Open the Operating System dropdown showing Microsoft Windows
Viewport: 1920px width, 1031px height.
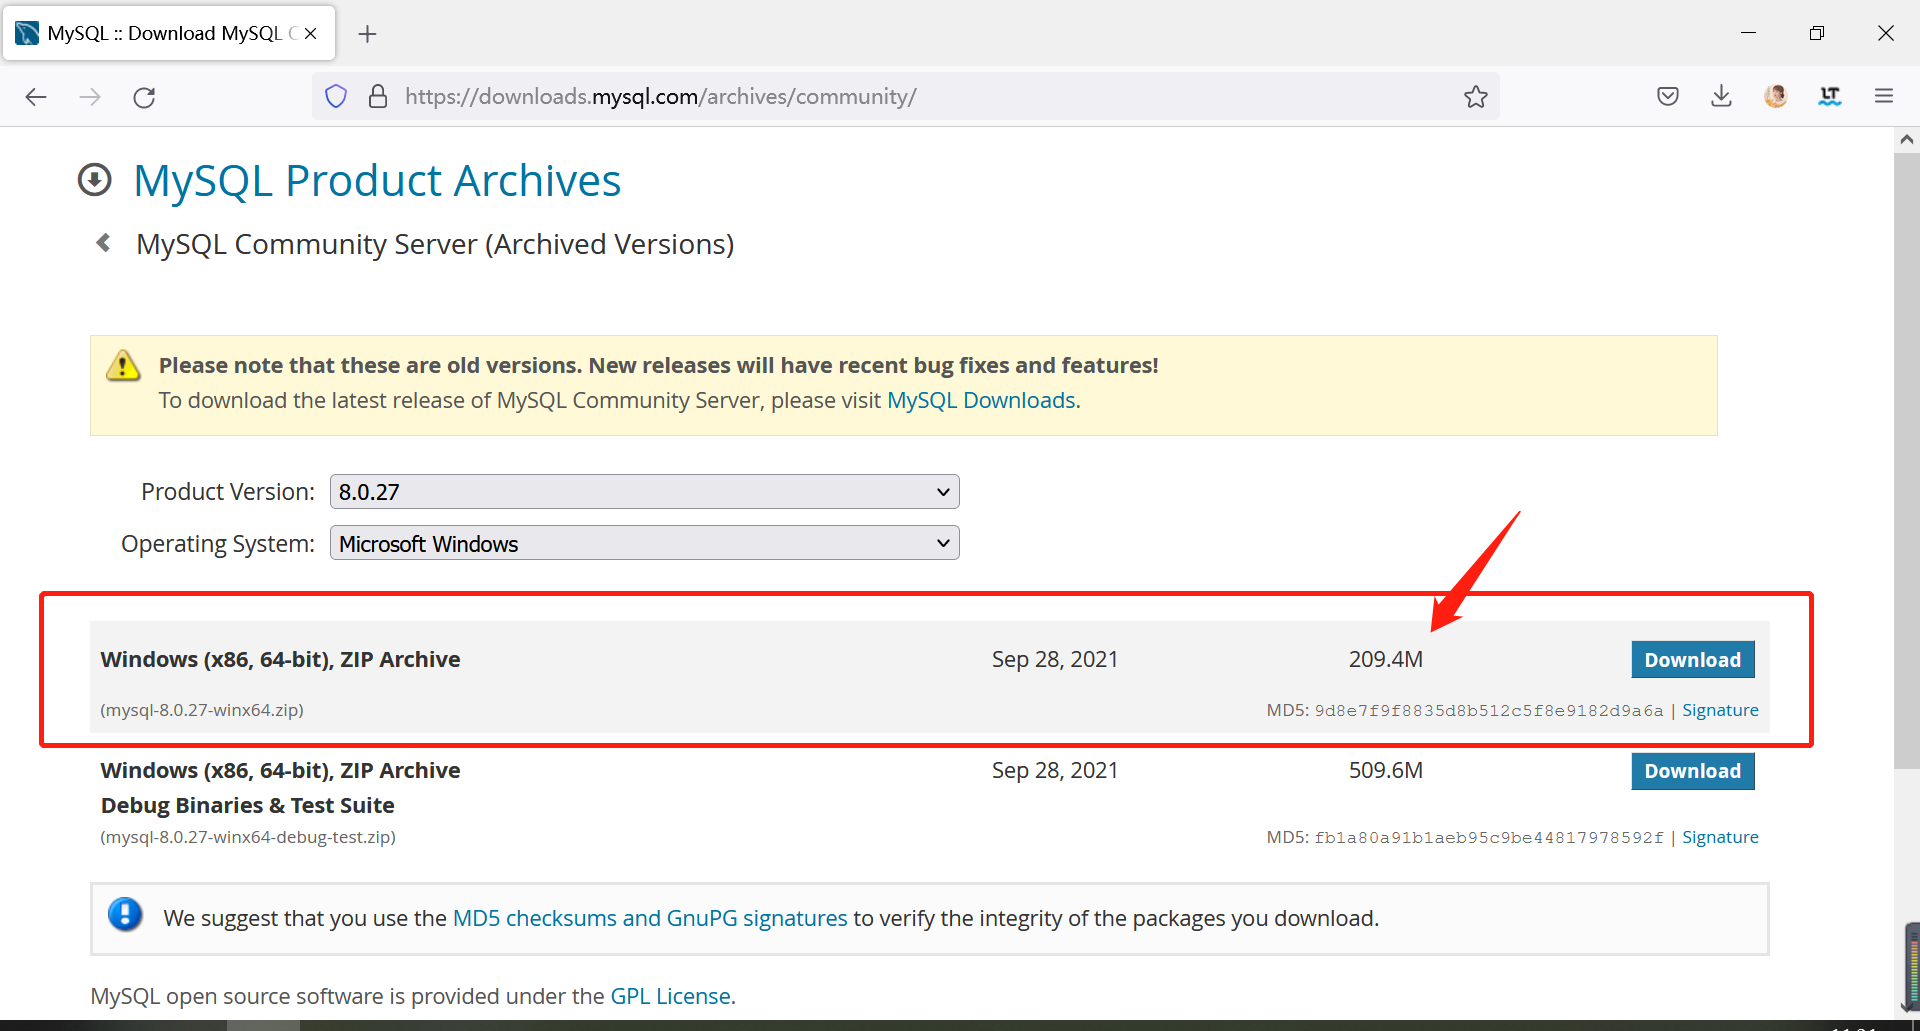point(645,543)
